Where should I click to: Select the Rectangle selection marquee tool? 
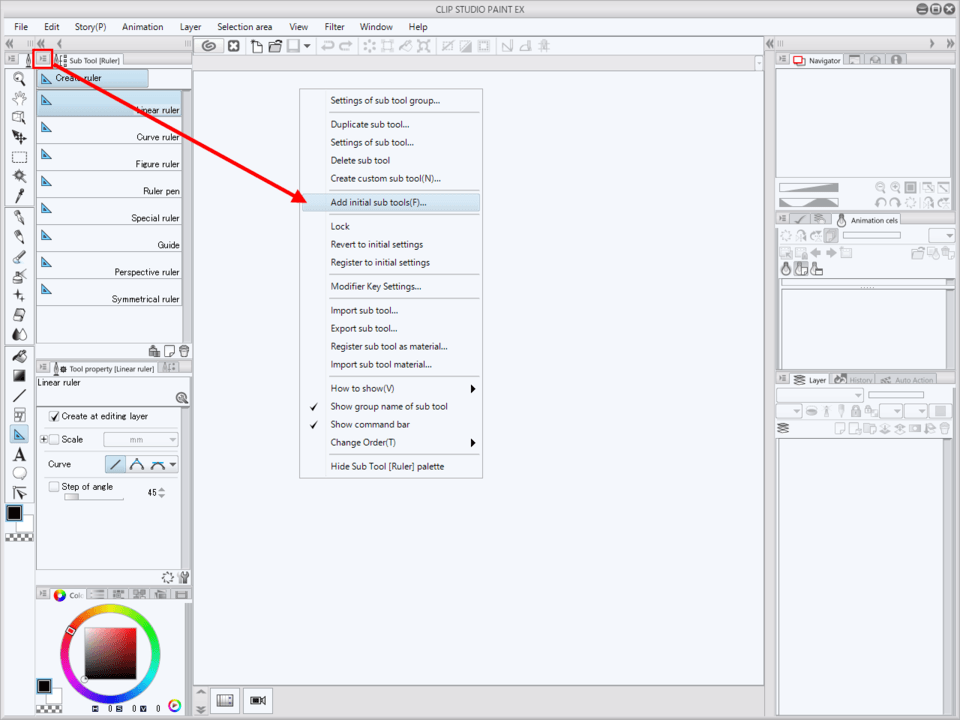click(18, 157)
